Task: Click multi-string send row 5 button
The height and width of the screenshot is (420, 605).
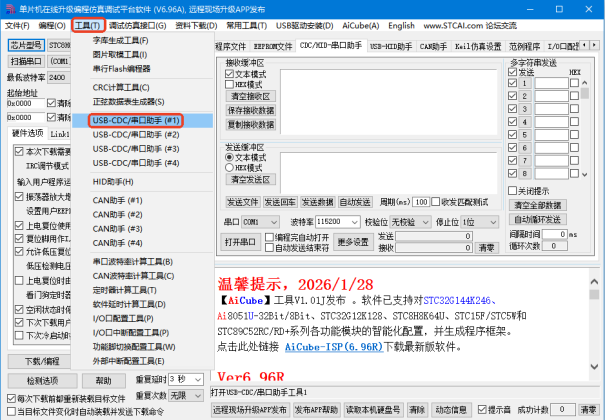Action: 524,135
